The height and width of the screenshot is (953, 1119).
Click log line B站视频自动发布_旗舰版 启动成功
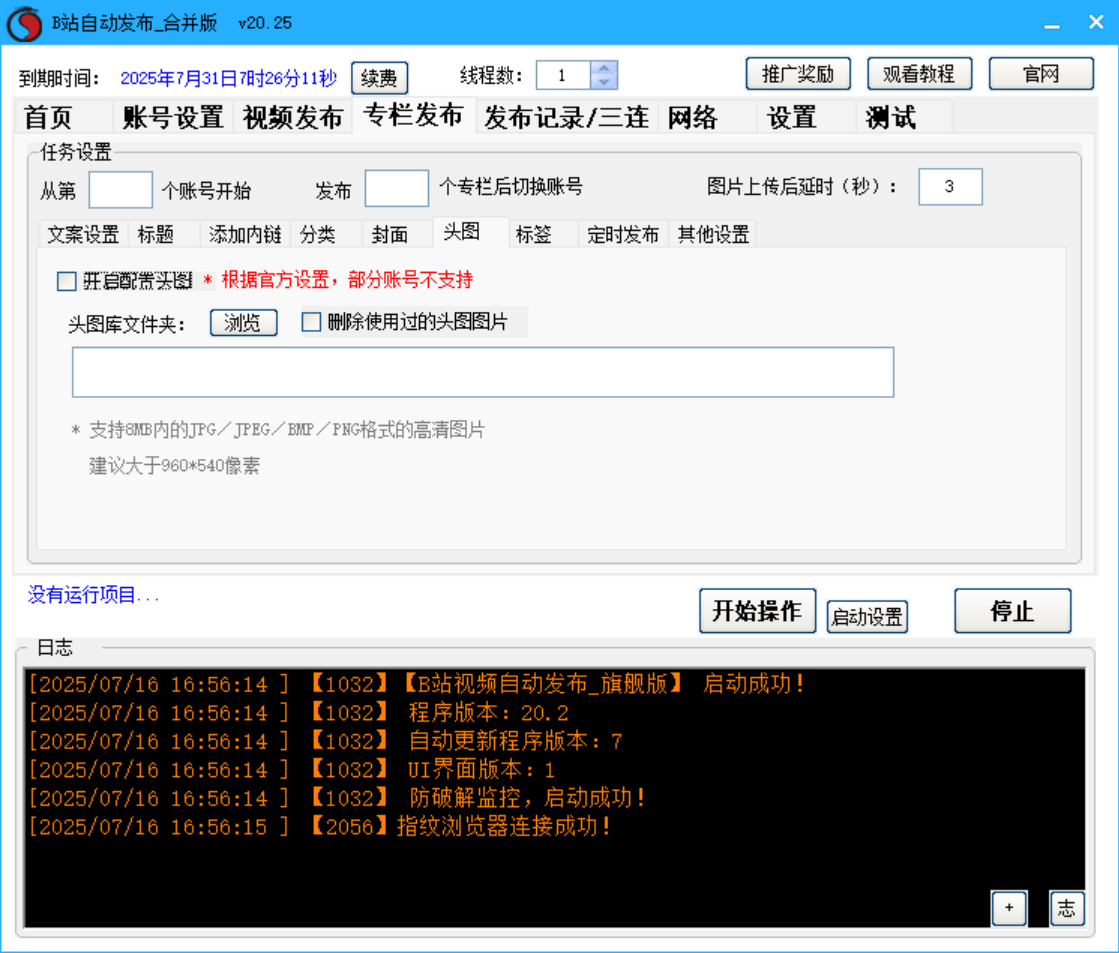click(x=417, y=684)
